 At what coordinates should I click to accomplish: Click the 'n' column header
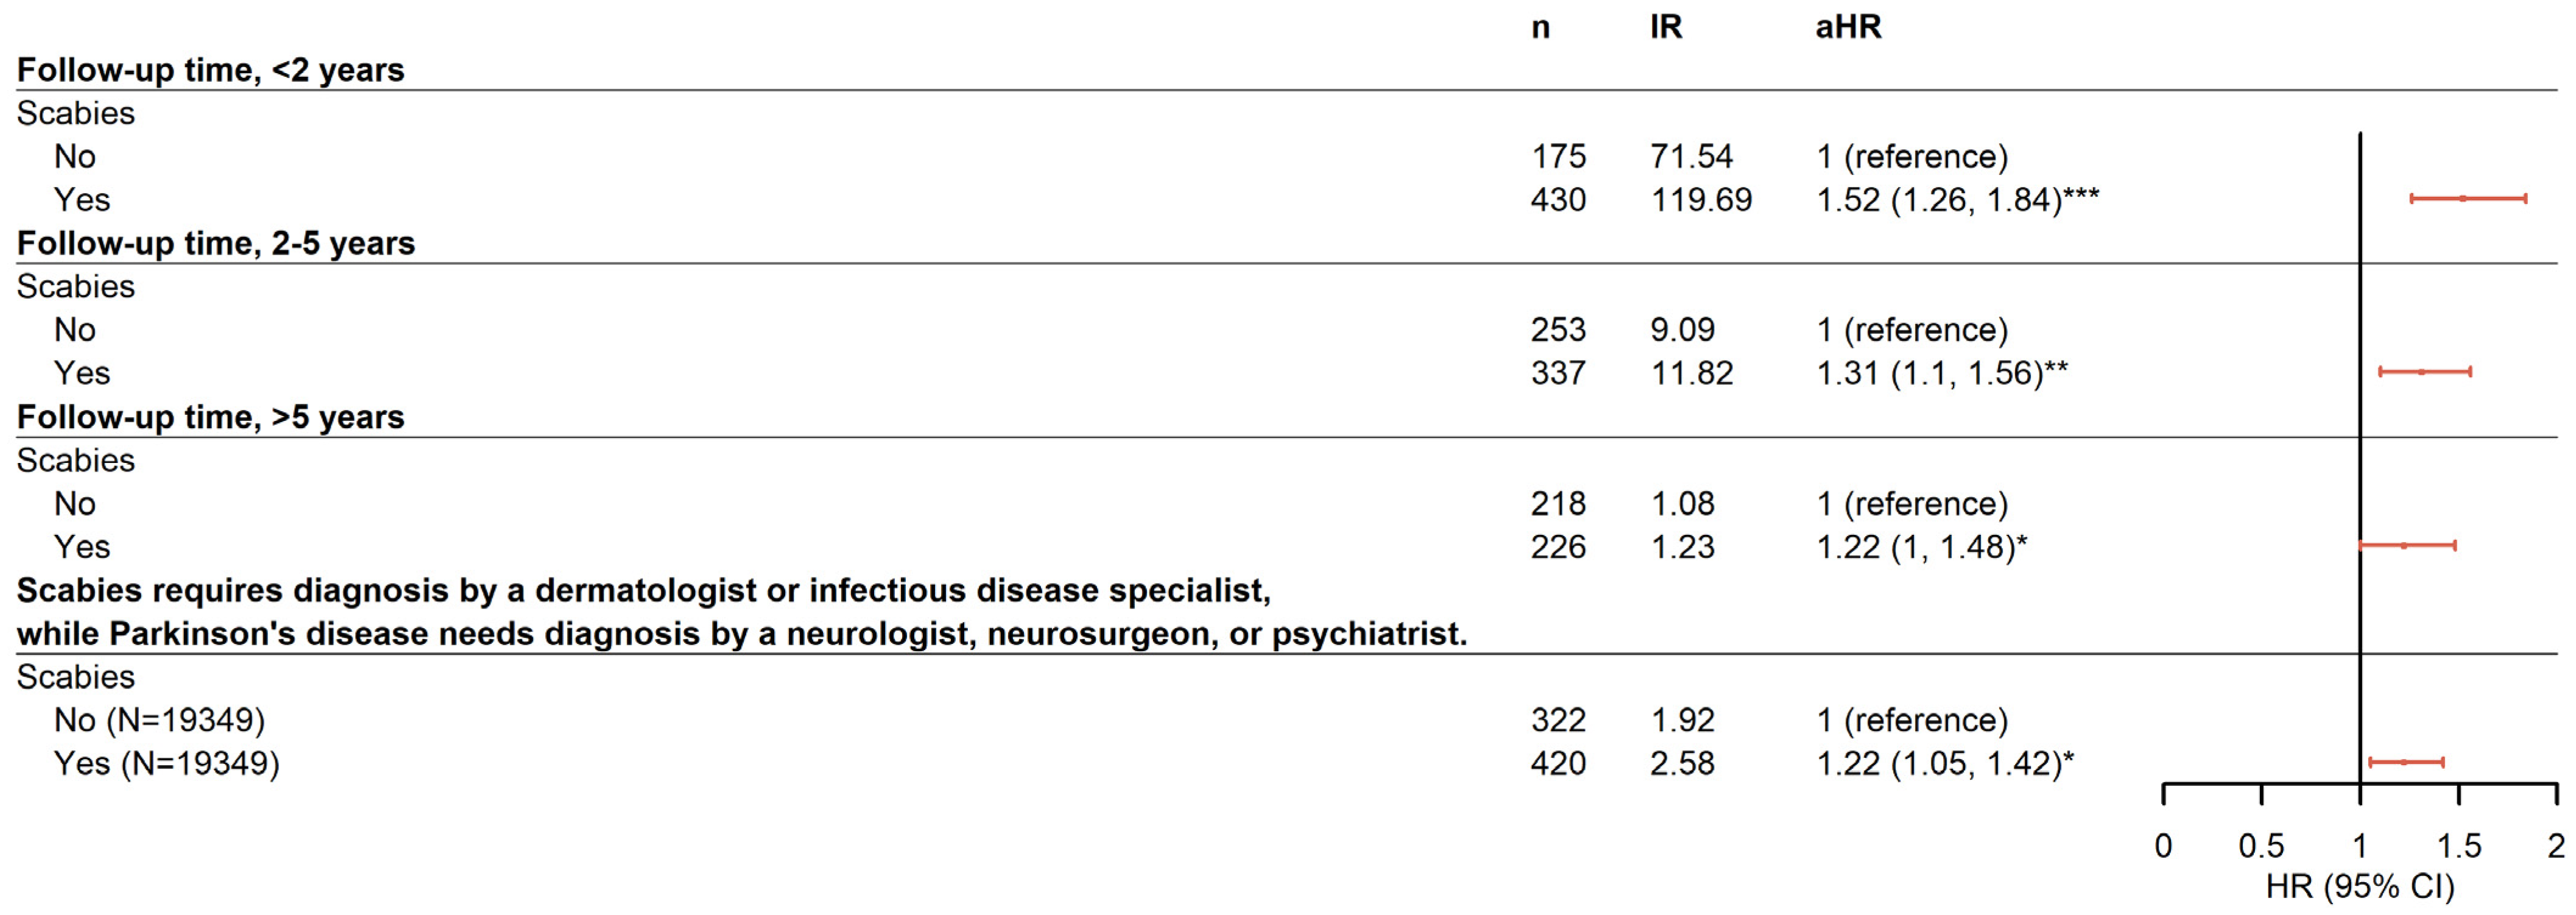[x=1540, y=27]
